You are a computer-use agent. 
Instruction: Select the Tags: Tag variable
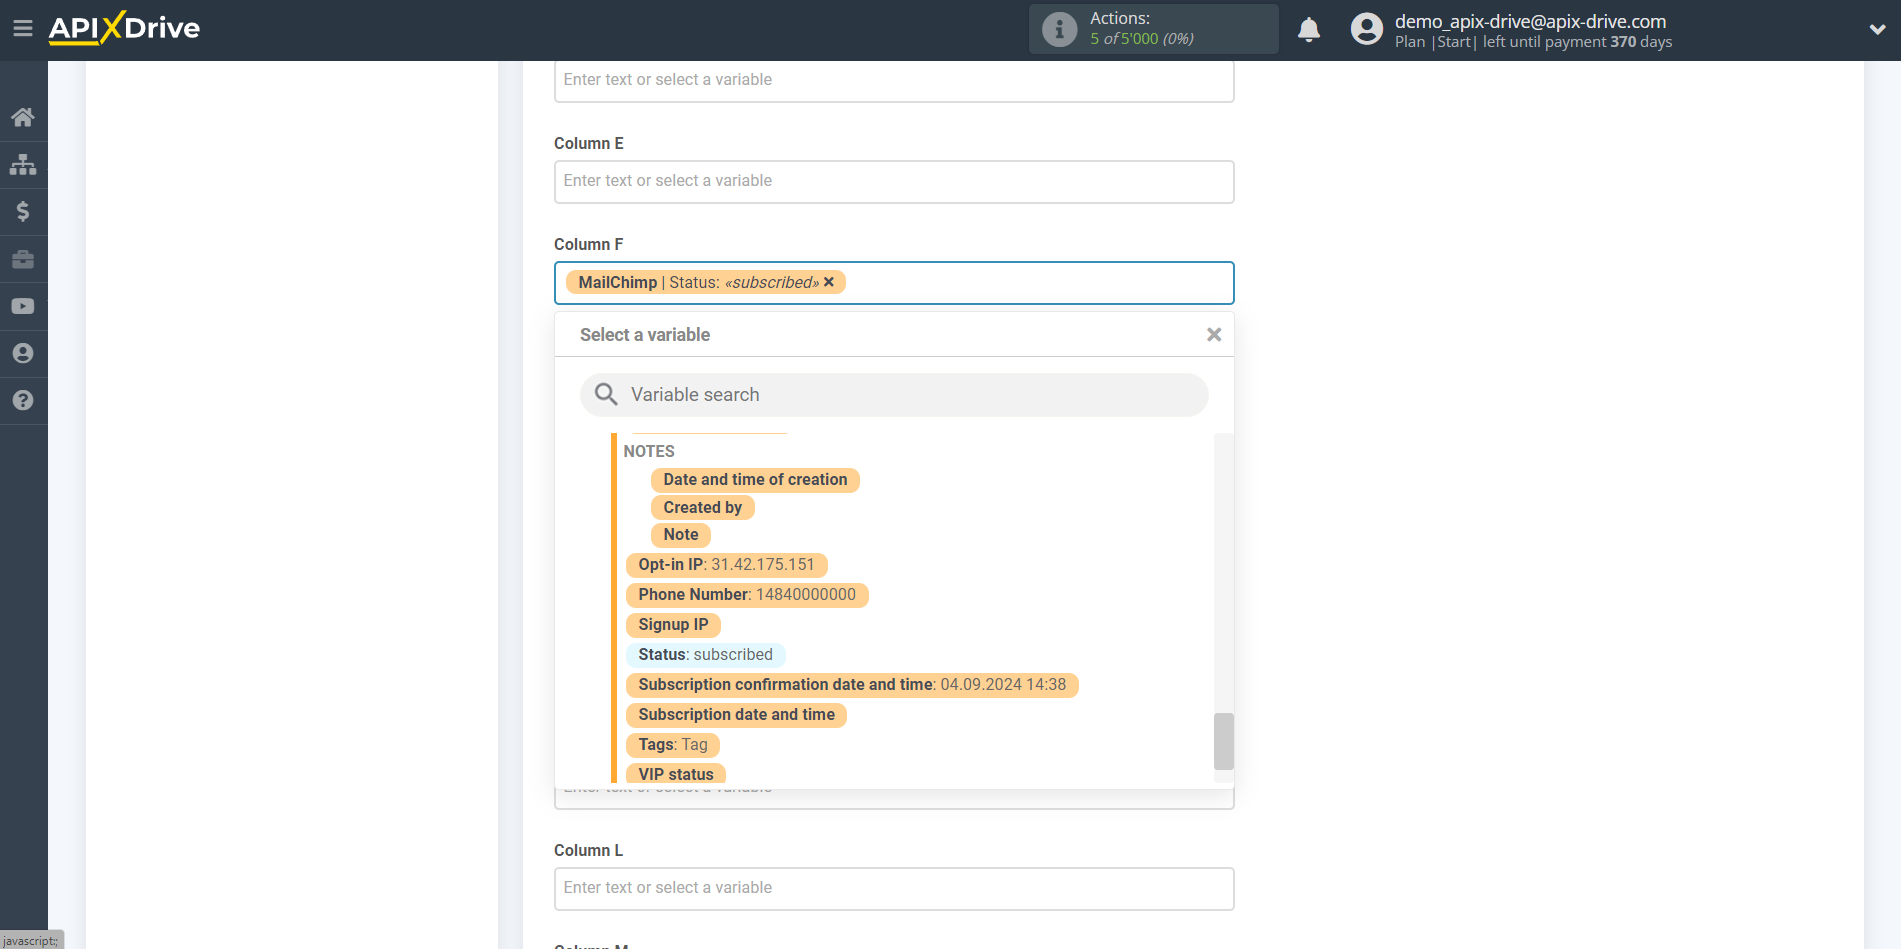pyautogui.click(x=673, y=745)
